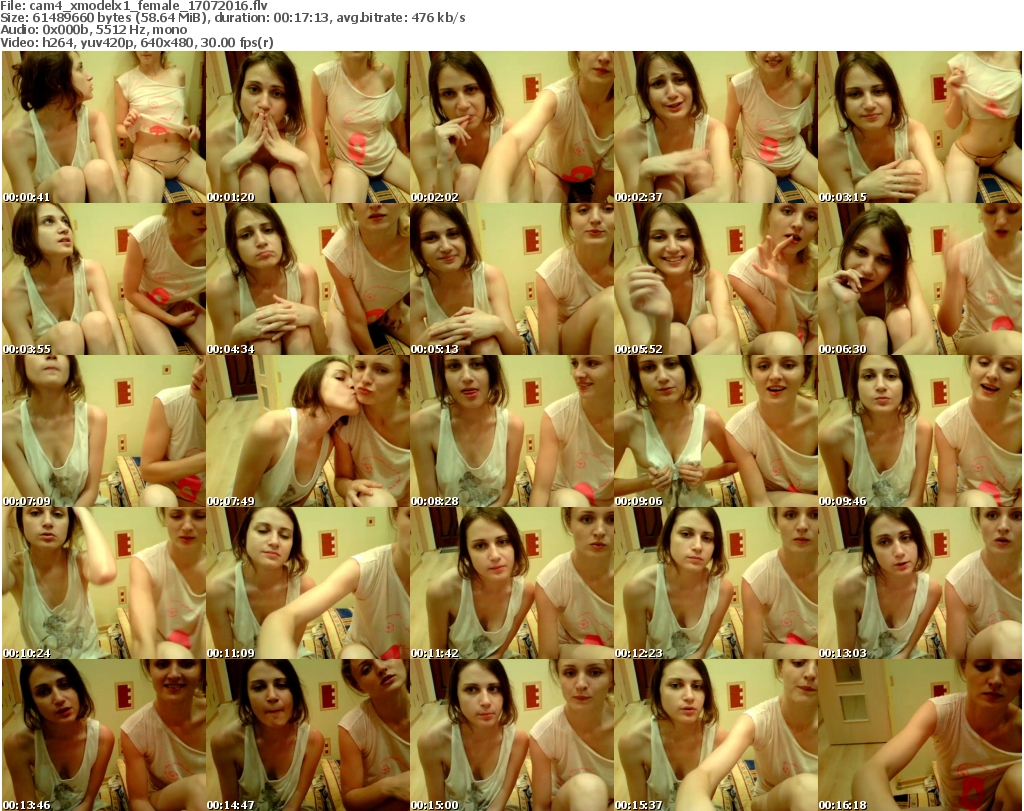Viewport: 1024px width, 811px height.
Task: Click the file name cam4_xmodelx1_female_17072016.flv
Action: click(148, 6)
